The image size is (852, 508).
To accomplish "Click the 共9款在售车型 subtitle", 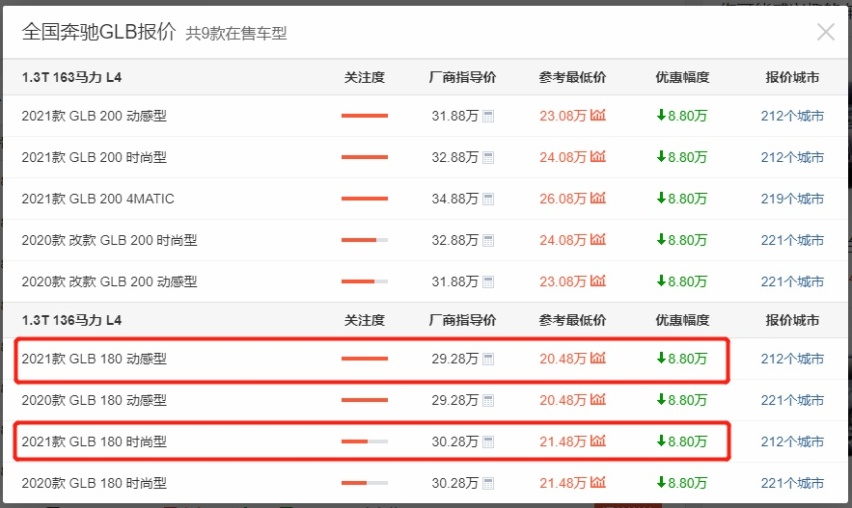I will pyautogui.click(x=236, y=34).
